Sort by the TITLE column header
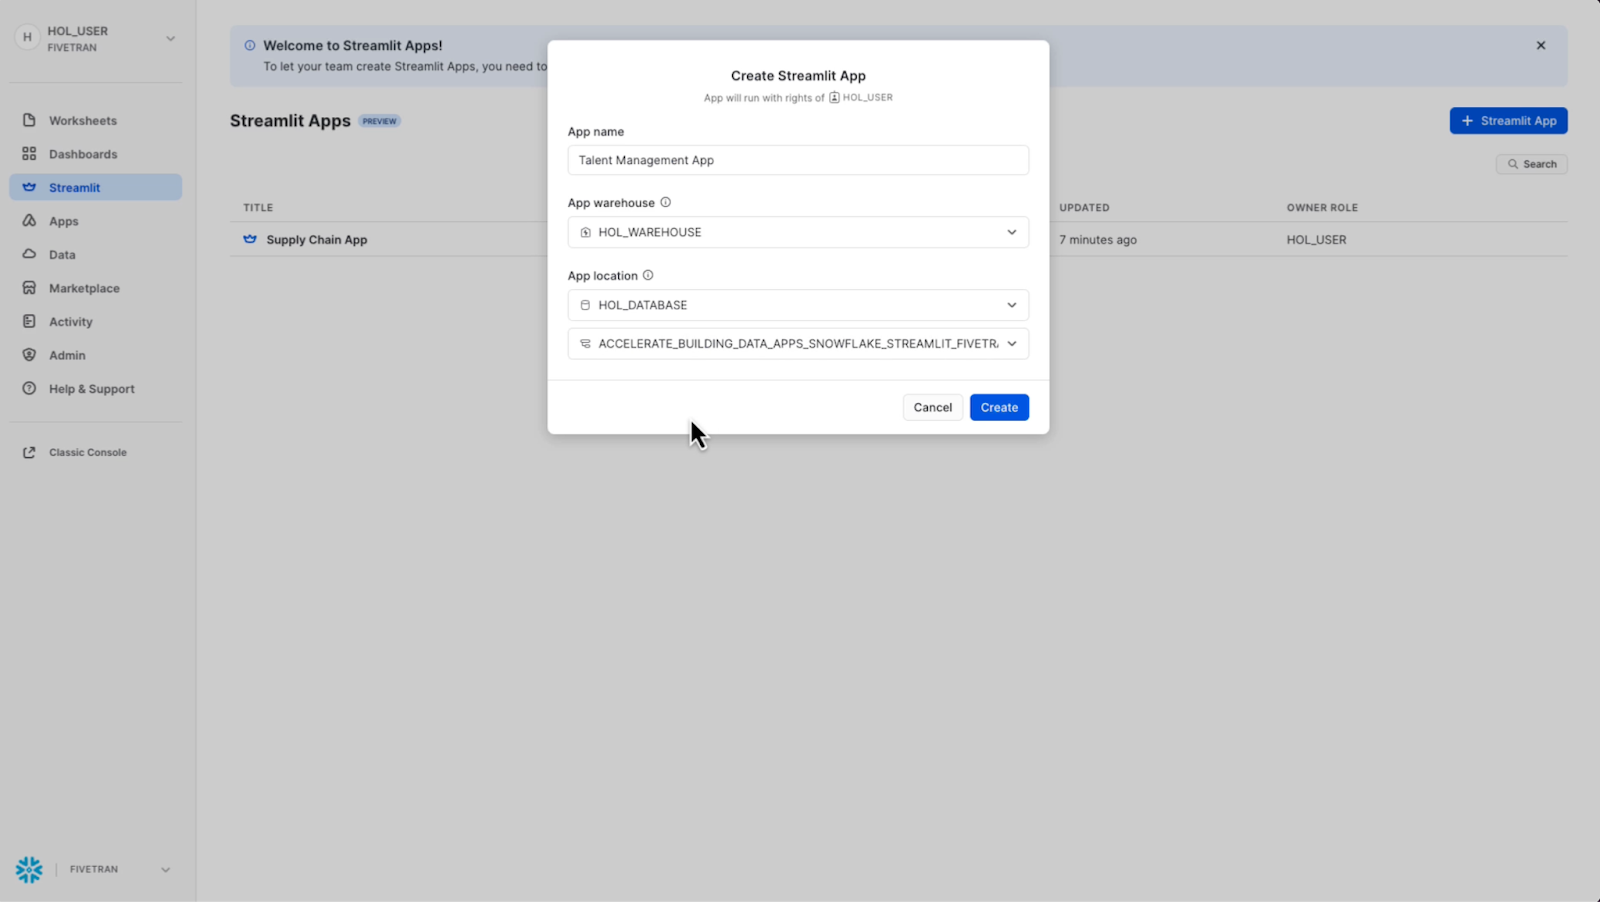Viewport: 1600px width, 902px height. point(258,207)
